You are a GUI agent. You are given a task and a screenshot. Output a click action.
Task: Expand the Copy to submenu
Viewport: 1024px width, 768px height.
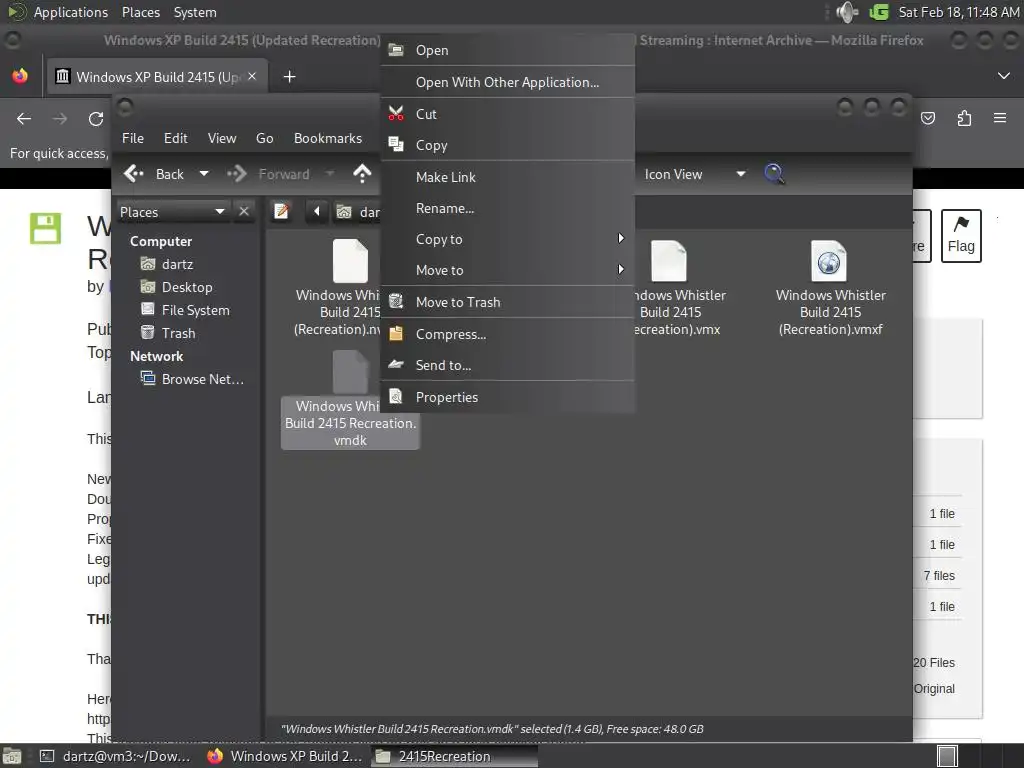click(x=507, y=239)
